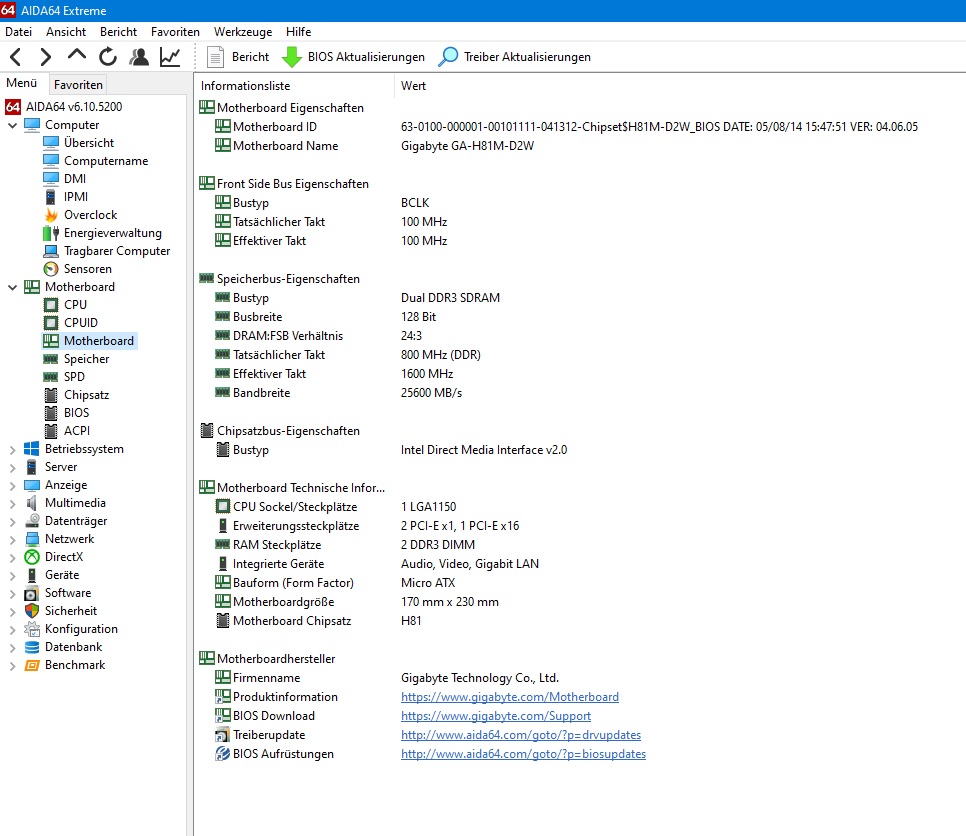Expand the Server node
966x836 pixels.
tap(12, 468)
